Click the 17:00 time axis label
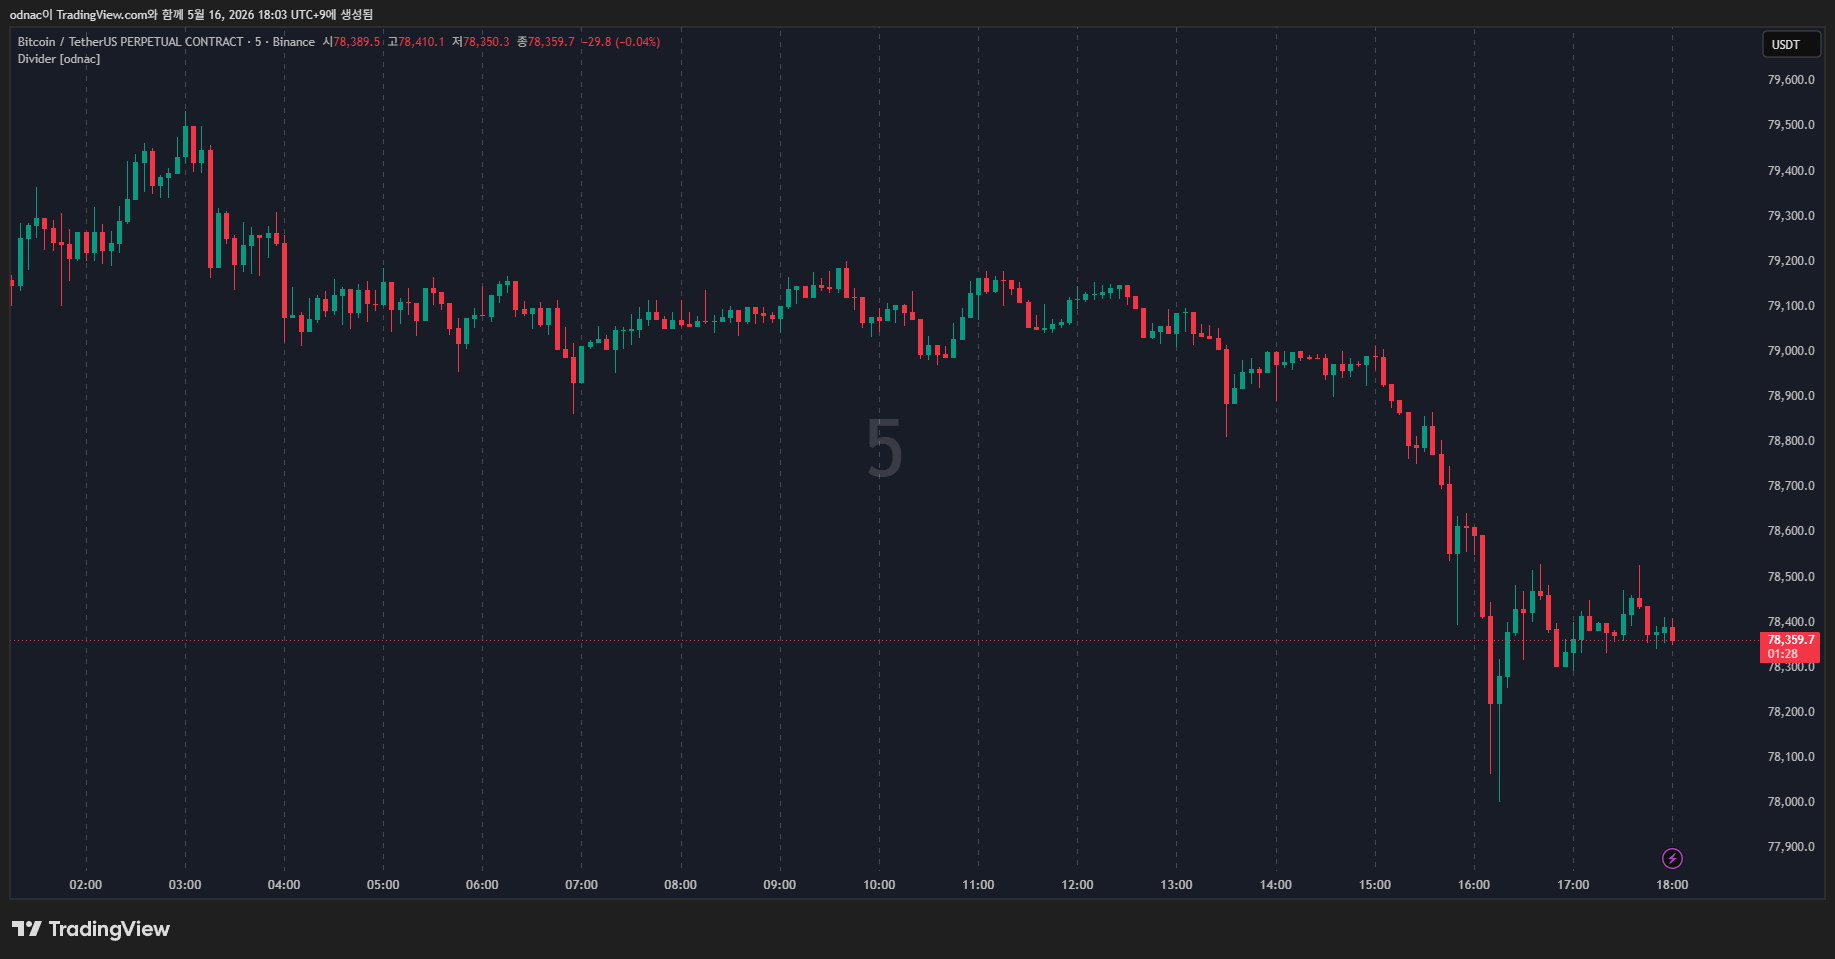 click(1573, 885)
